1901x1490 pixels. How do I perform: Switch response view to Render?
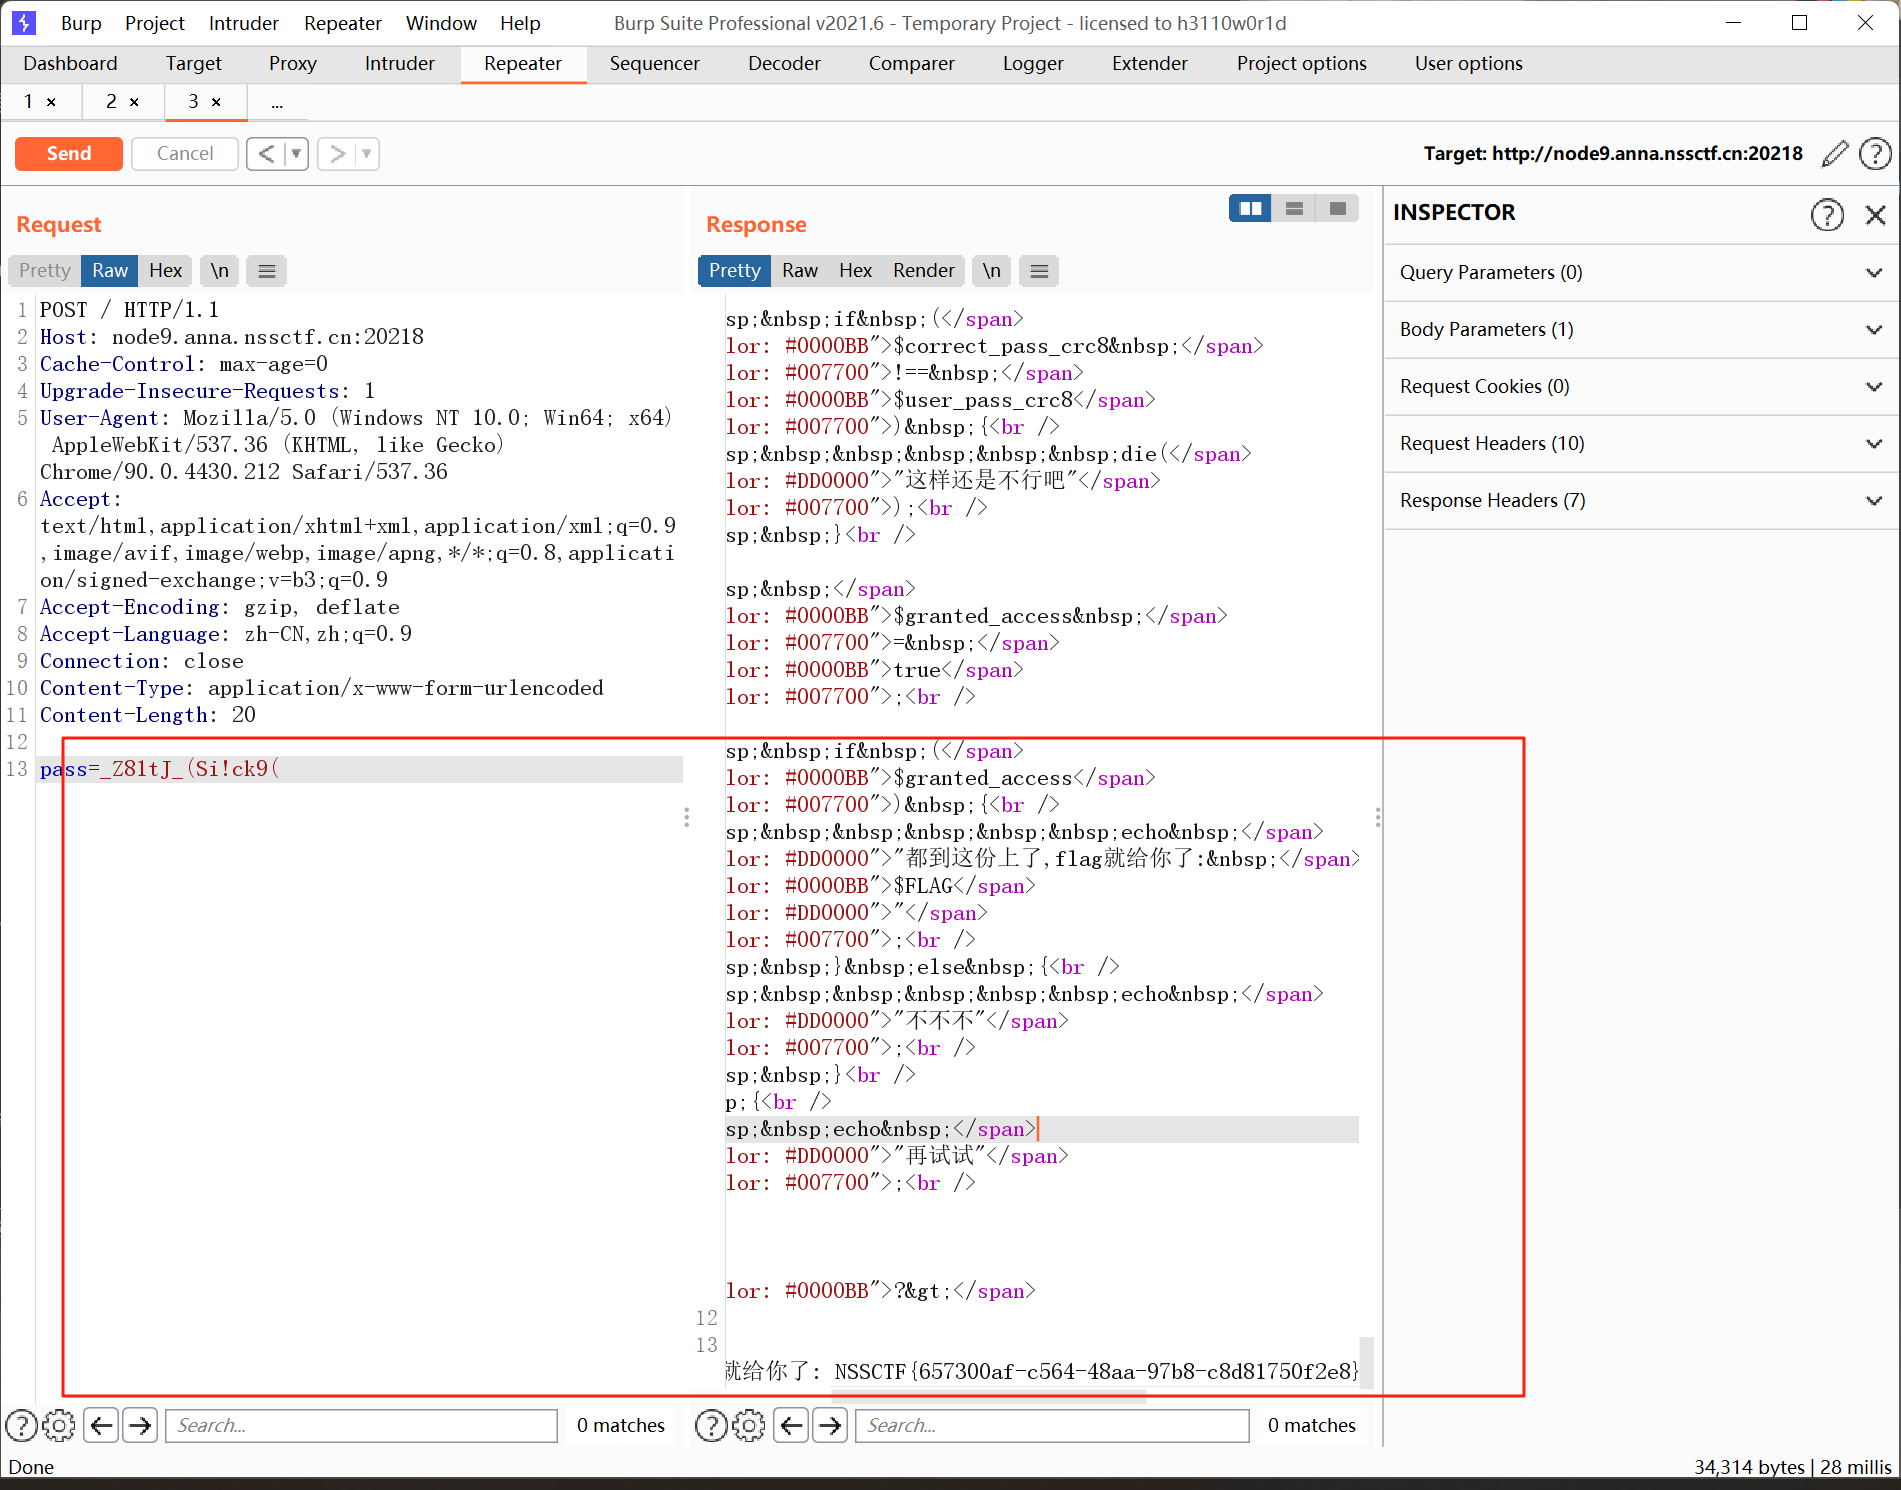(924, 271)
